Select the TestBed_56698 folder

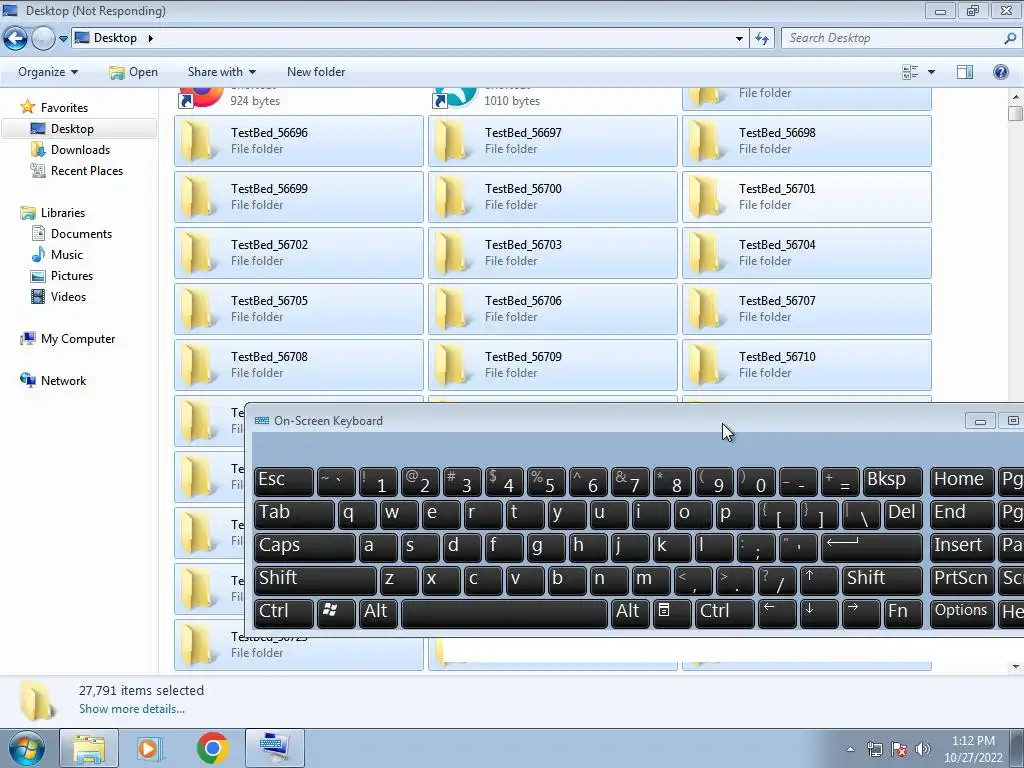(x=807, y=140)
